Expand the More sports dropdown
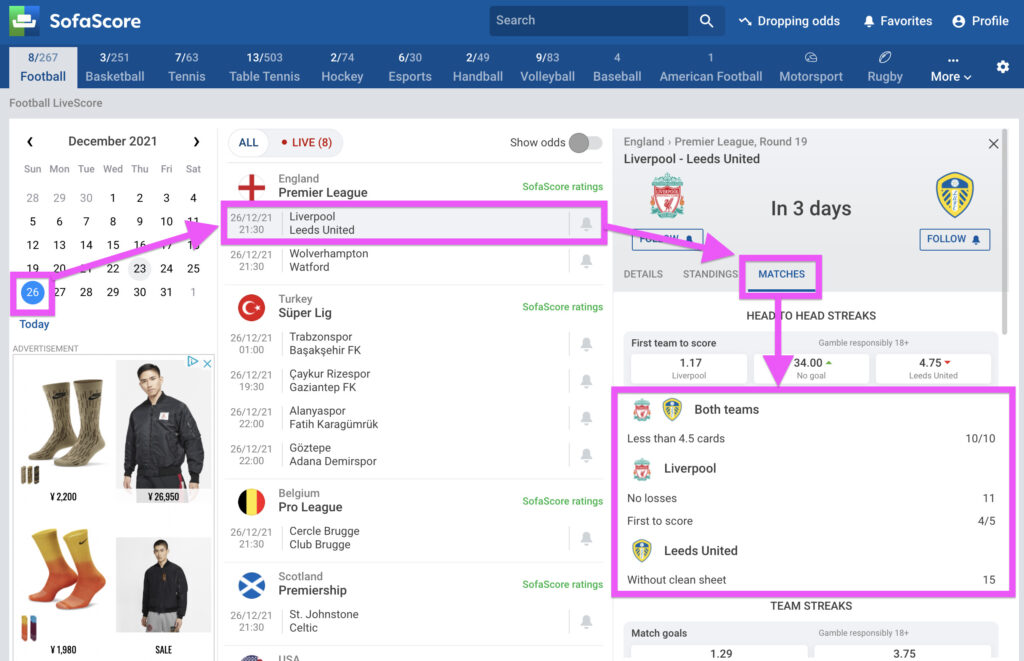 (952, 69)
